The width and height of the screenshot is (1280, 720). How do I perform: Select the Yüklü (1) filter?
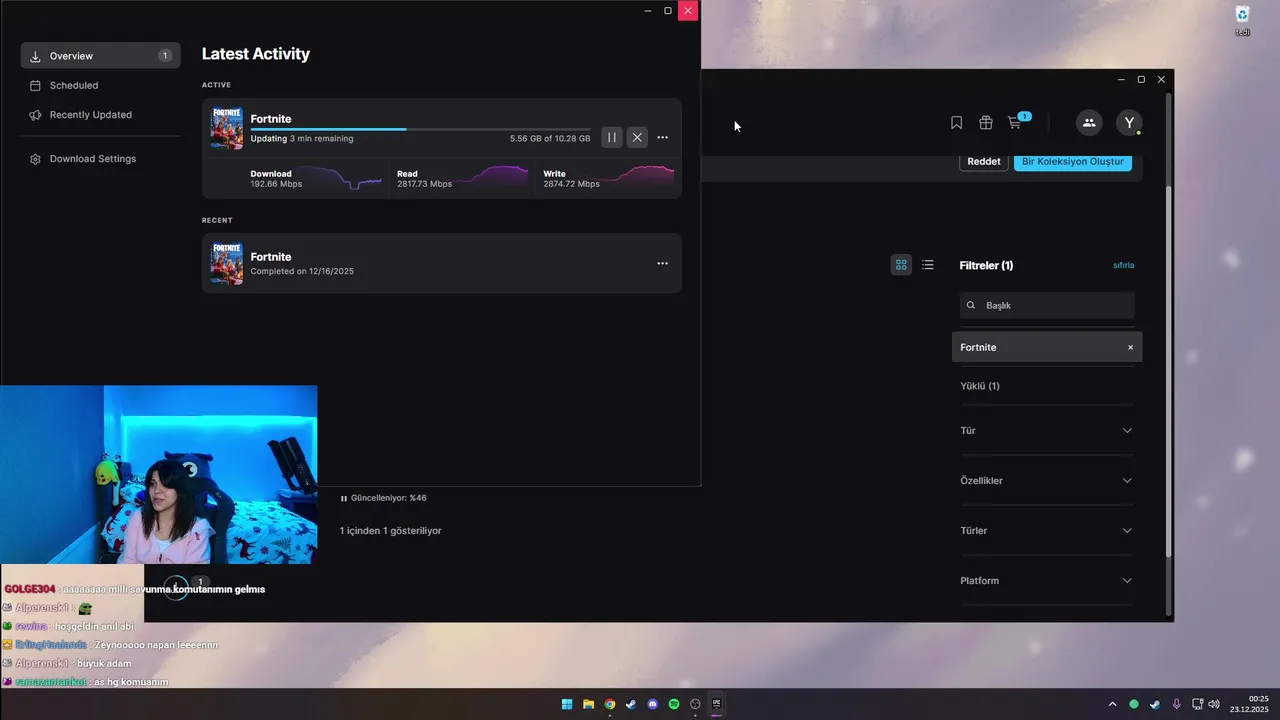[x=980, y=386]
